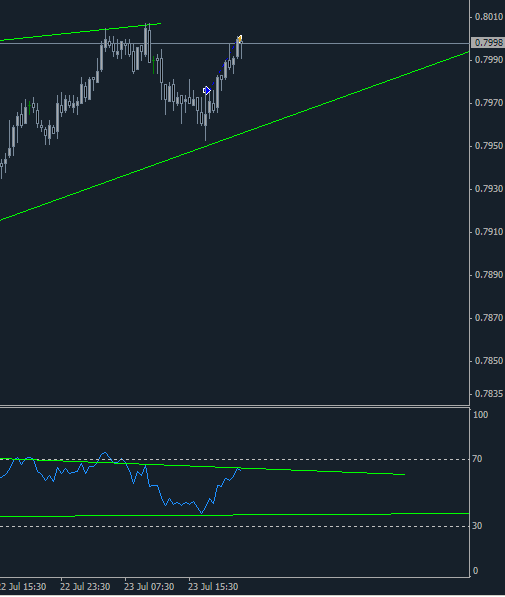
Task: Click the 0.7950 price scale label
Action: pyautogui.click(x=489, y=146)
